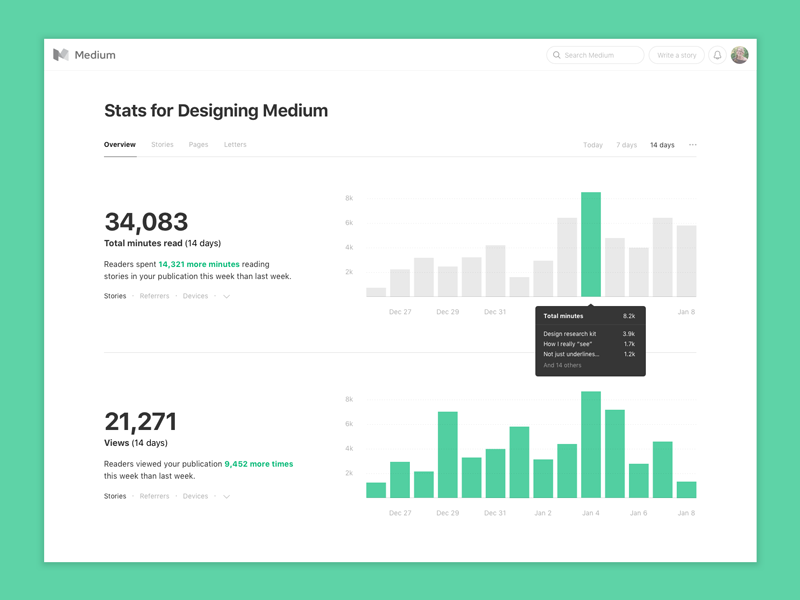Viewport: 800px width, 600px height.
Task: Select Stories filter under Views
Action: 115,496
